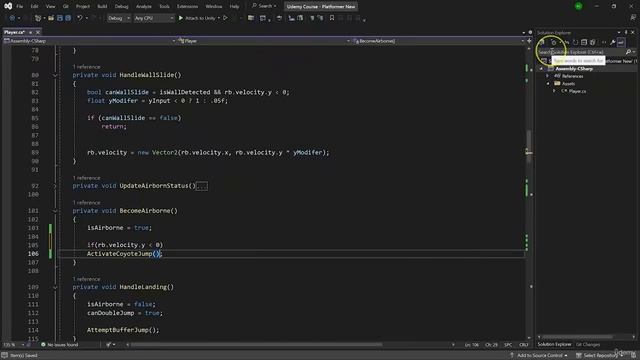Collapse the HandleWallSlide method
The width and height of the screenshot is (640, 360).
coord(55,75)
